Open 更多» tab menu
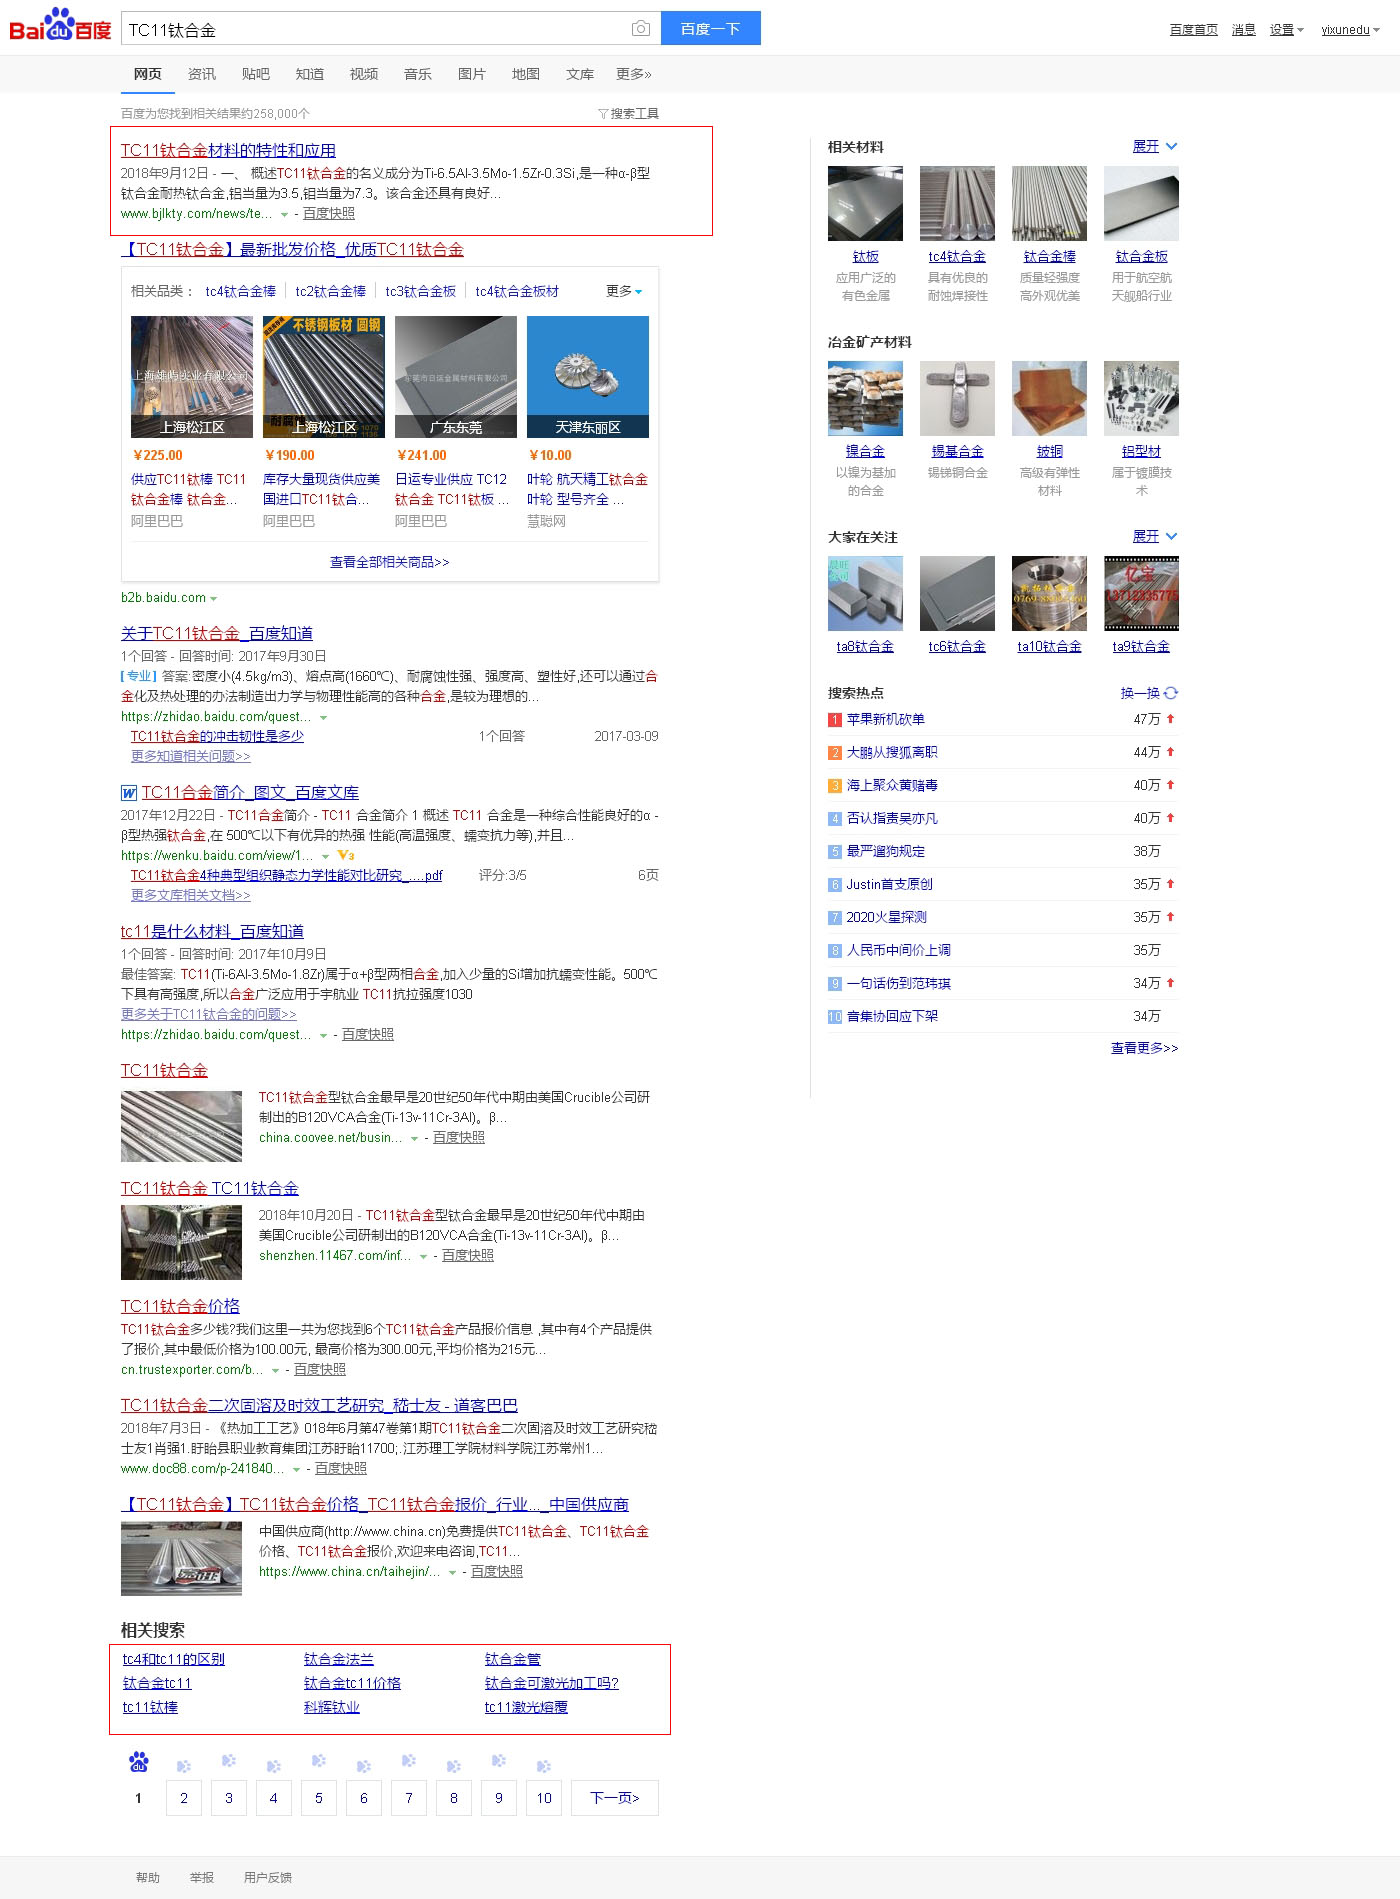 point(634,74)
